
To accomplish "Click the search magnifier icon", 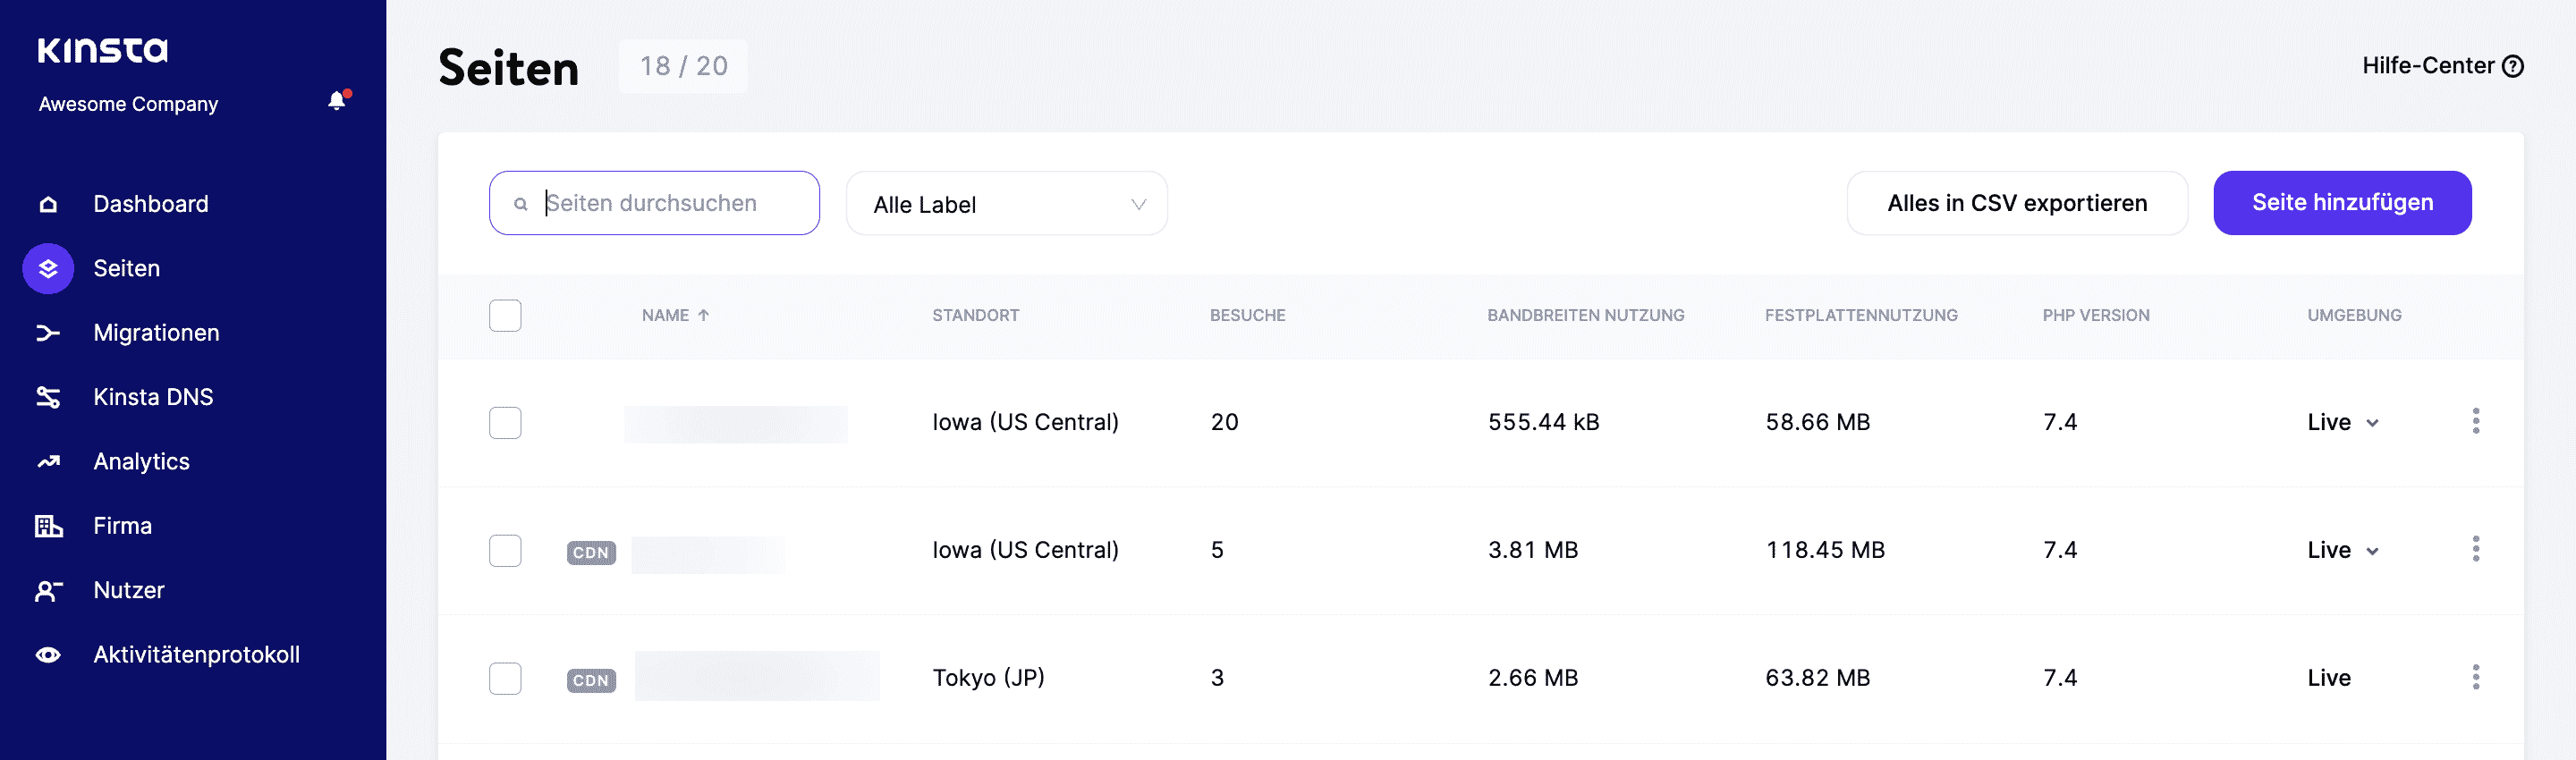I will [521, 204].
